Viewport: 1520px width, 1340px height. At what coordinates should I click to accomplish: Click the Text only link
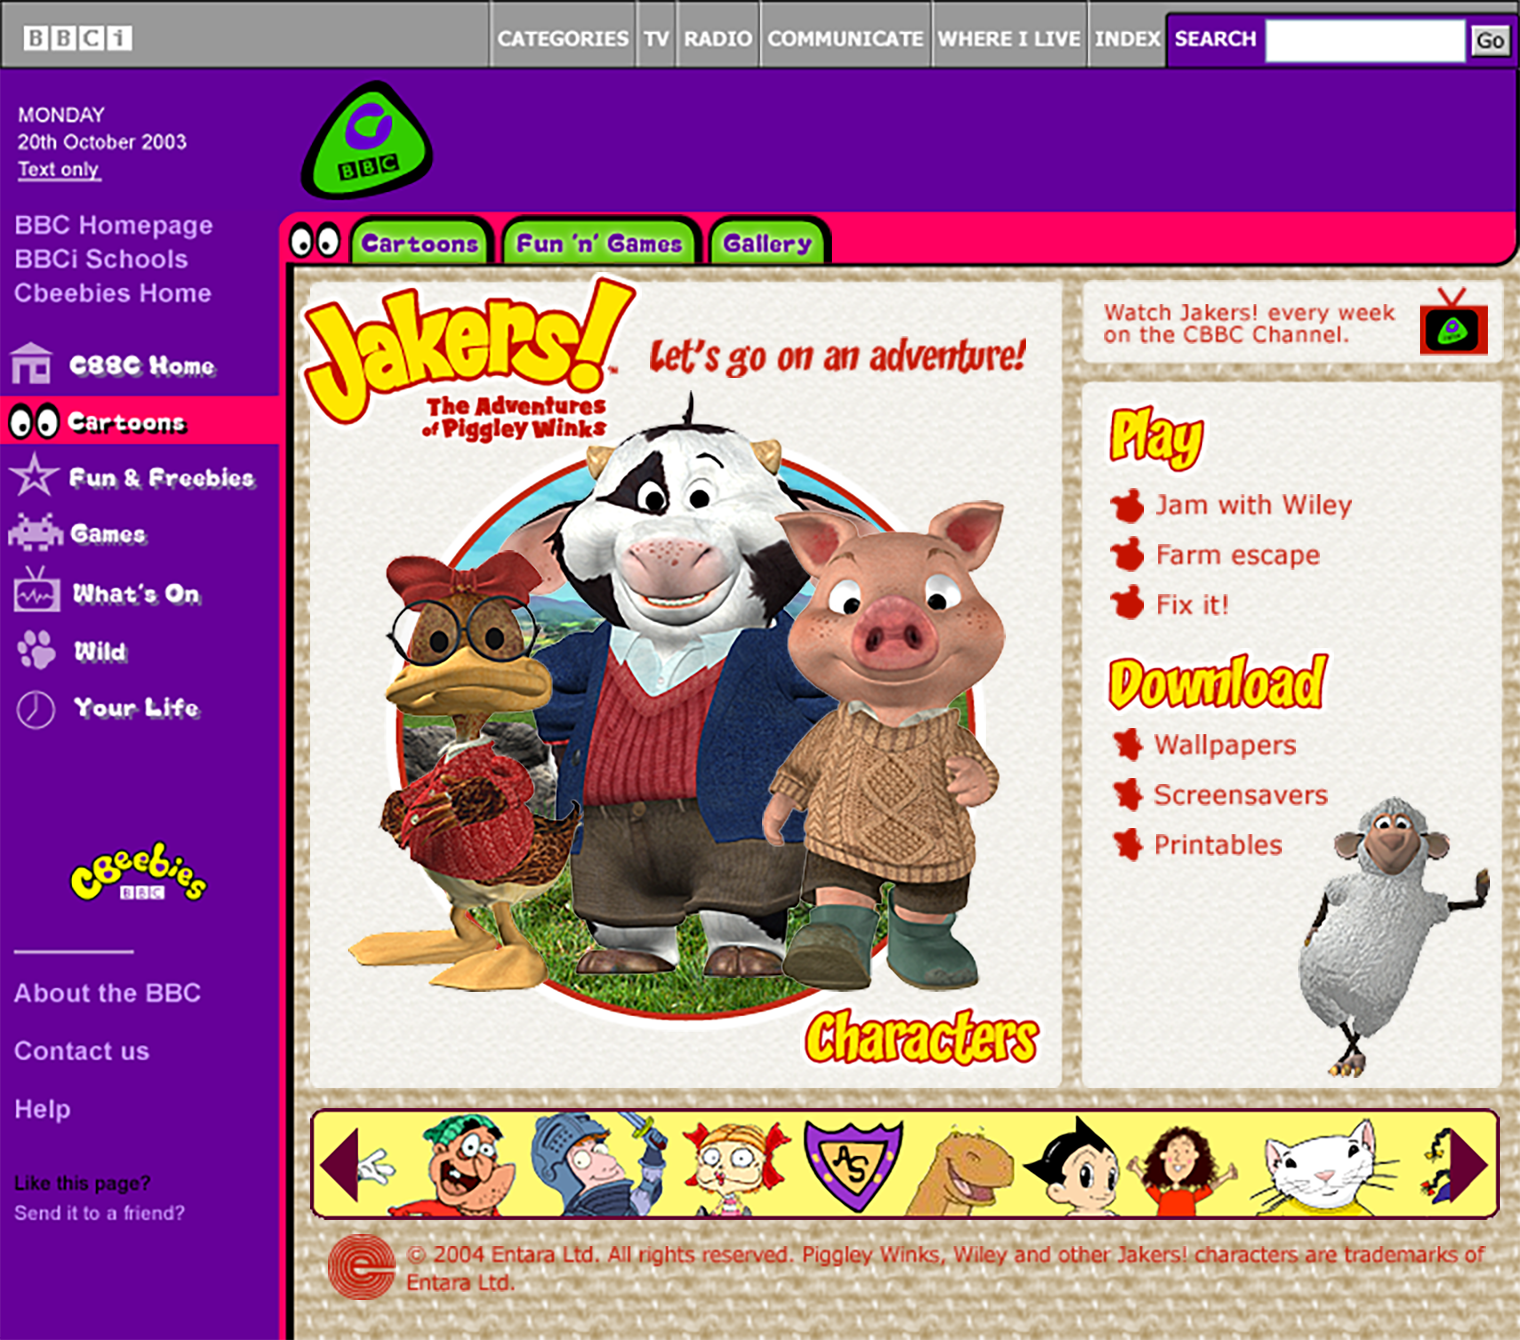(x=59, y=169)
